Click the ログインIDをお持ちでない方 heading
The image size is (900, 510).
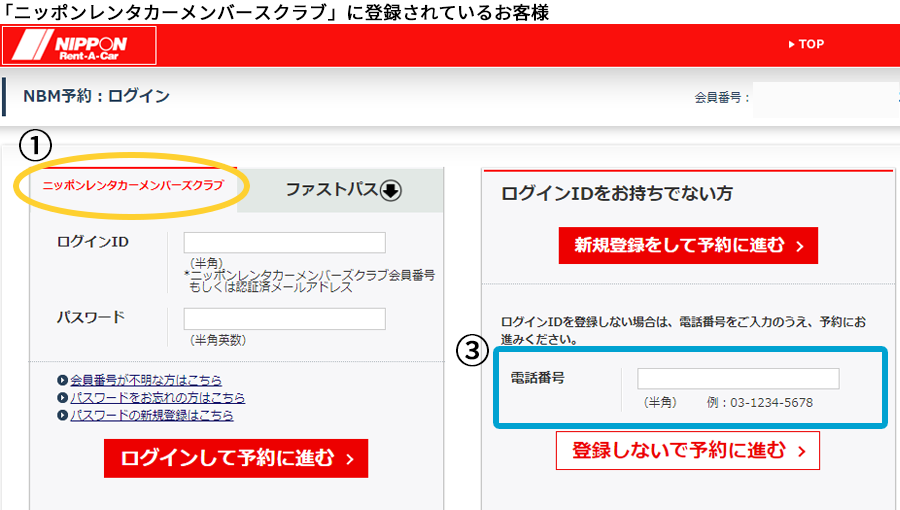coord(616,193)
